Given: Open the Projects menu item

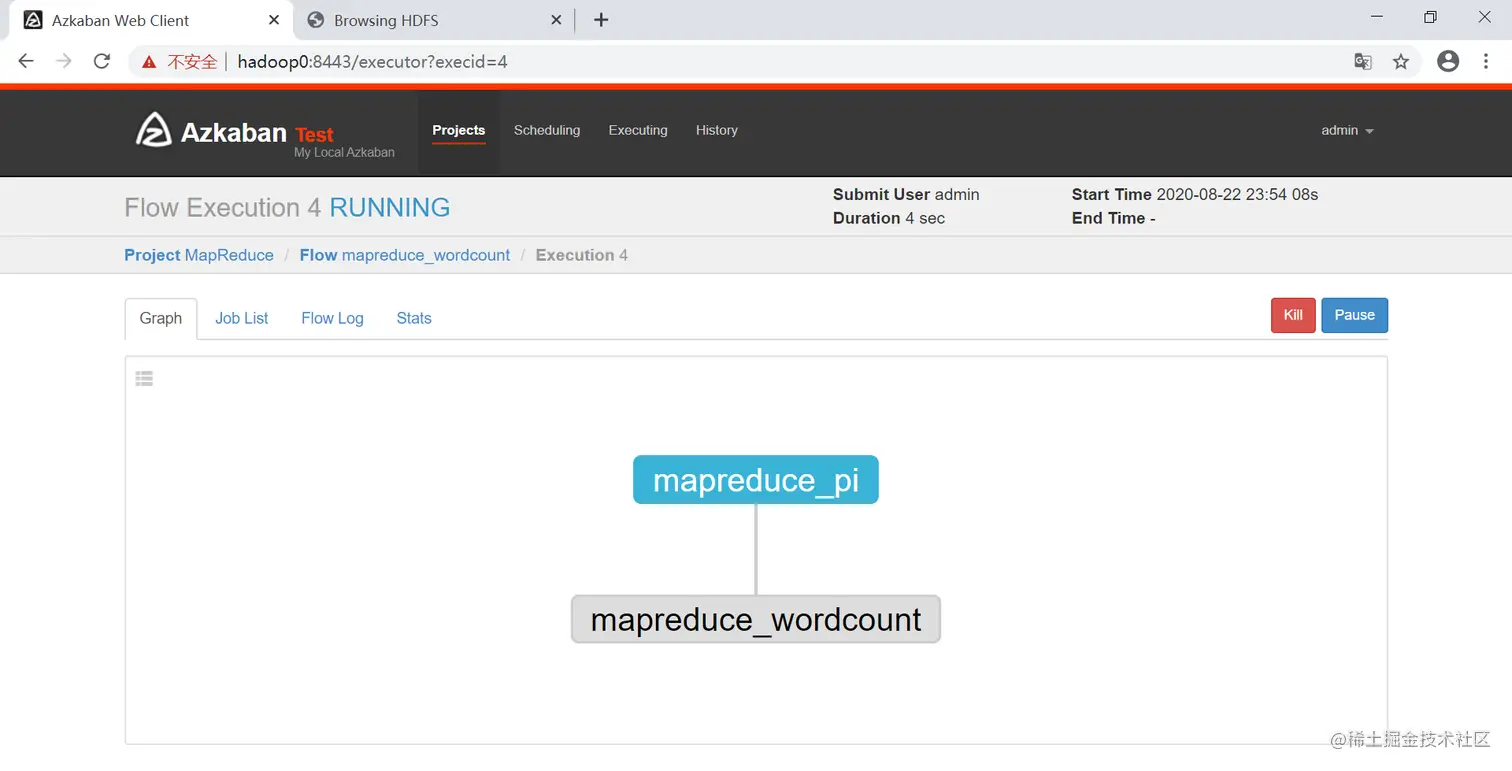Looking at the screenshot, I should tap(459, 130).
